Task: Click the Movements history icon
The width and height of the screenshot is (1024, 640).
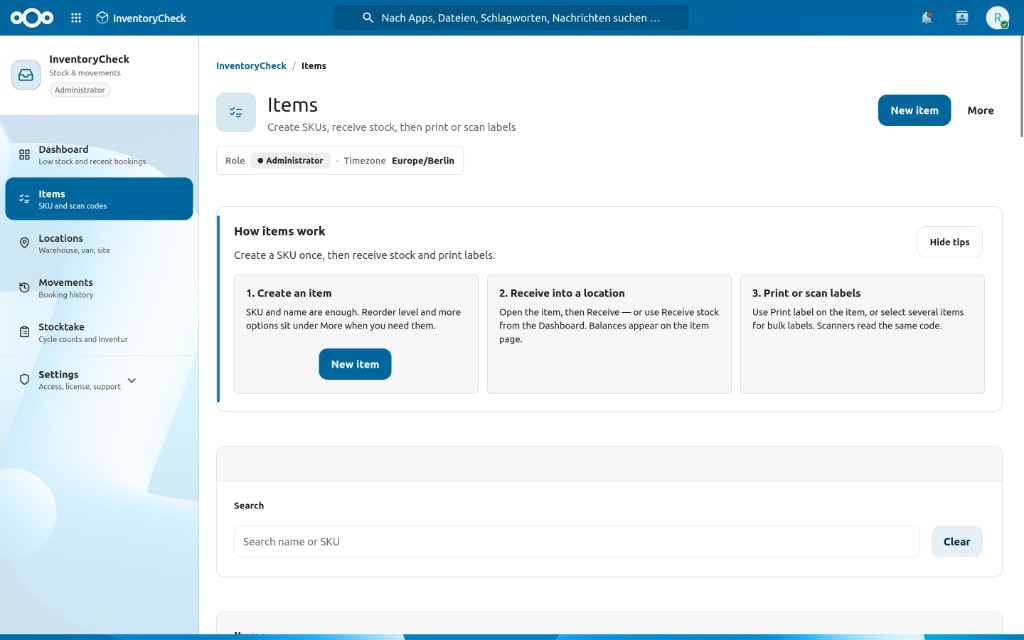Action: (x=24, y=287)
